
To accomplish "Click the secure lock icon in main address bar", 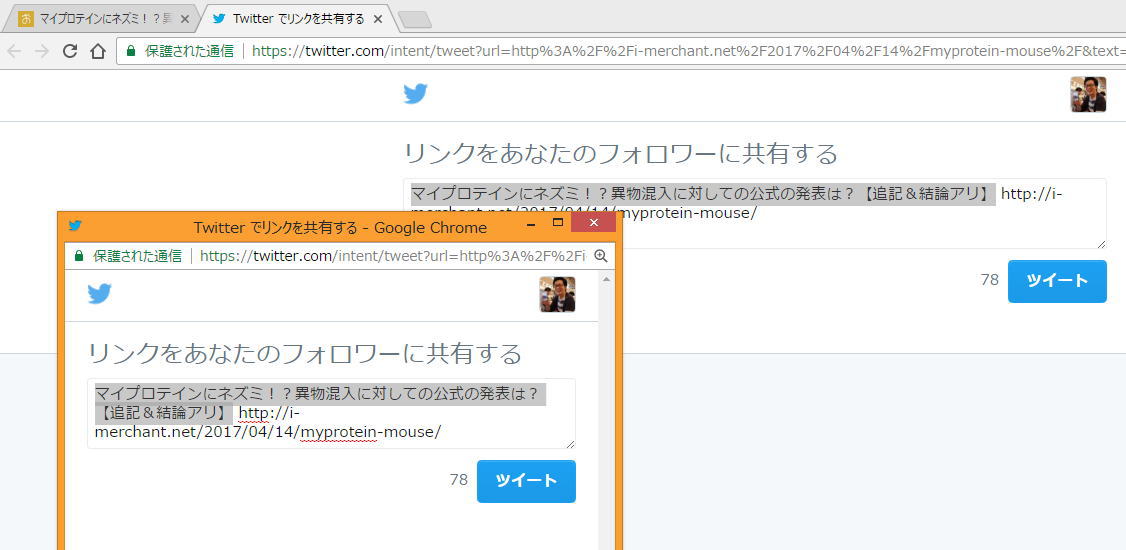I will [131, 51].
